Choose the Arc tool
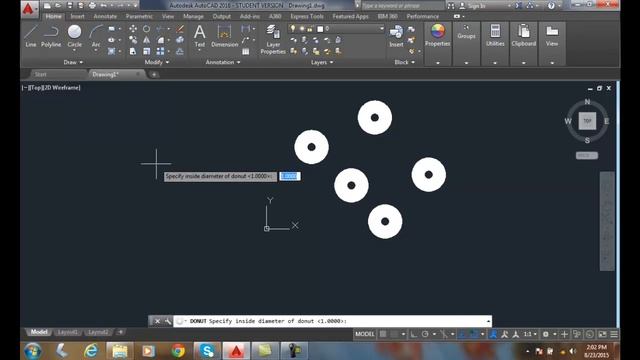This screenshot has height=360, width=640. [x=96, y=36]
